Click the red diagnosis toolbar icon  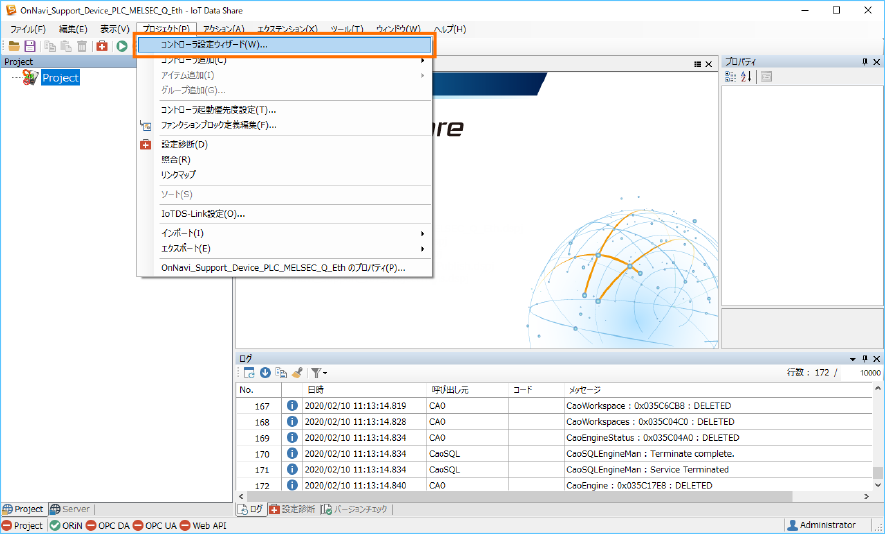102,46
